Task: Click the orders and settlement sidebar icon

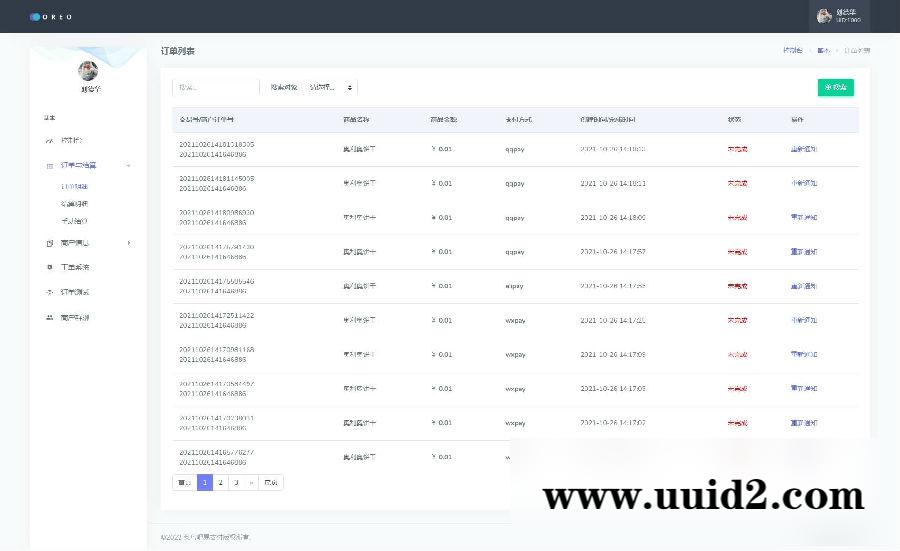Action: 49,166
